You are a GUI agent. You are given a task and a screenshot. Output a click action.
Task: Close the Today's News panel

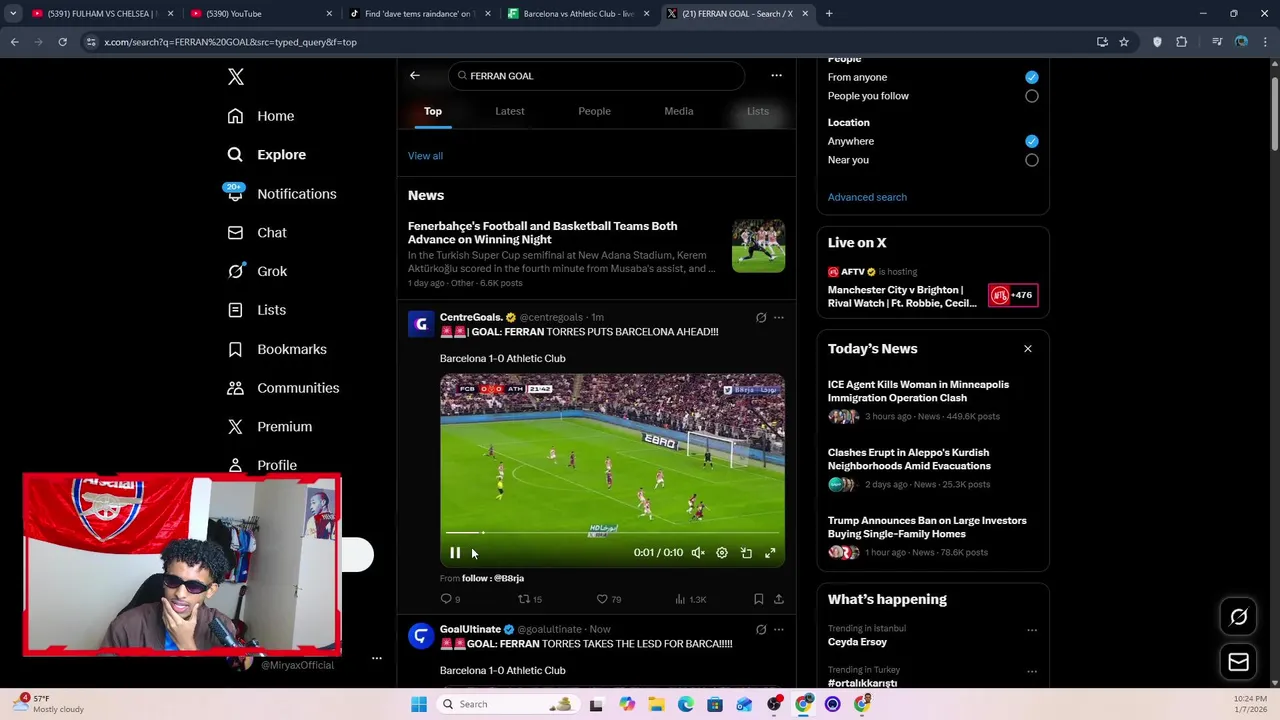click(1027, 349)
